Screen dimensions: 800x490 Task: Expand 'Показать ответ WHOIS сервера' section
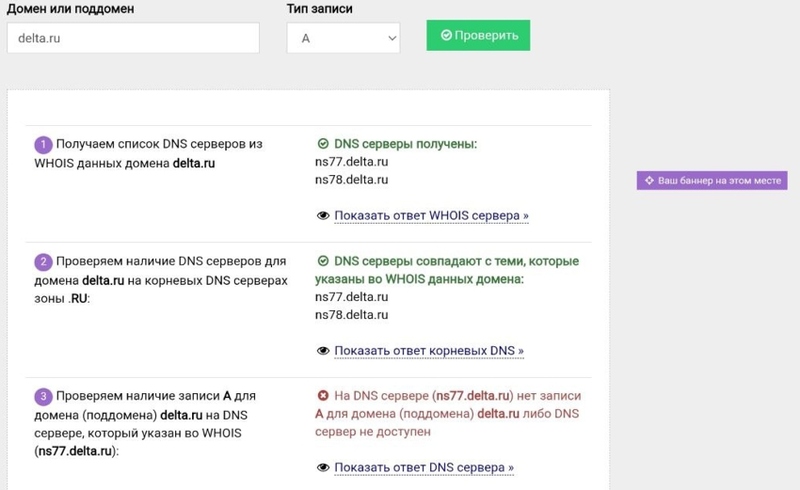tap(431, 215)
